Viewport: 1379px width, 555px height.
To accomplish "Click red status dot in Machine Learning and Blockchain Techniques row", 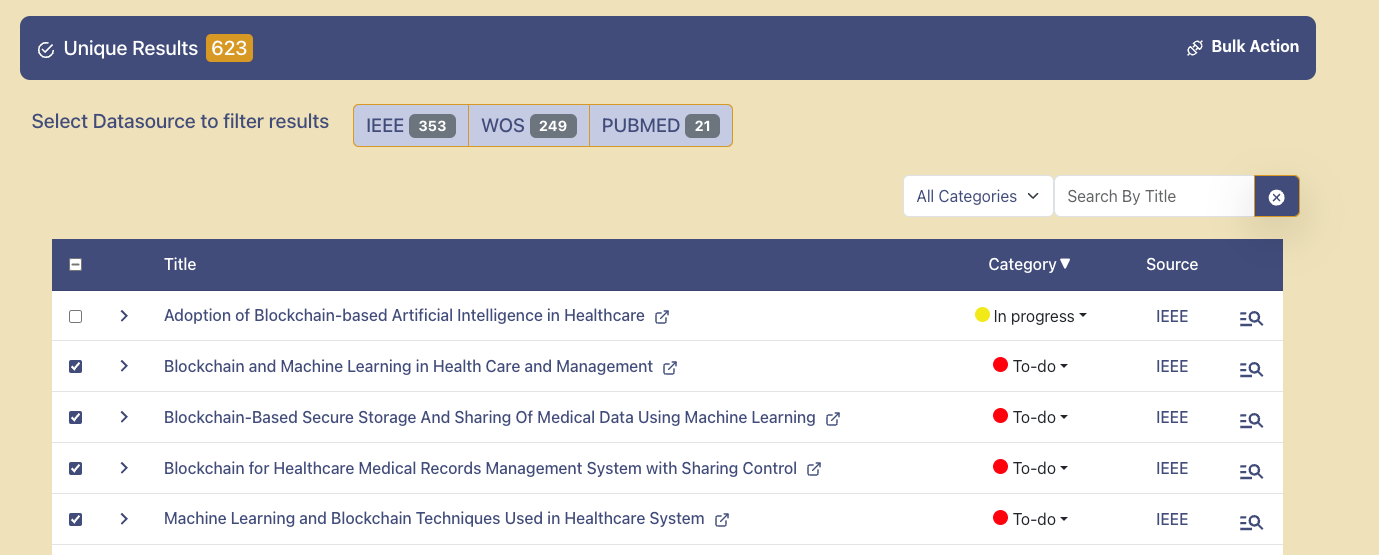I will [1000, 518].
